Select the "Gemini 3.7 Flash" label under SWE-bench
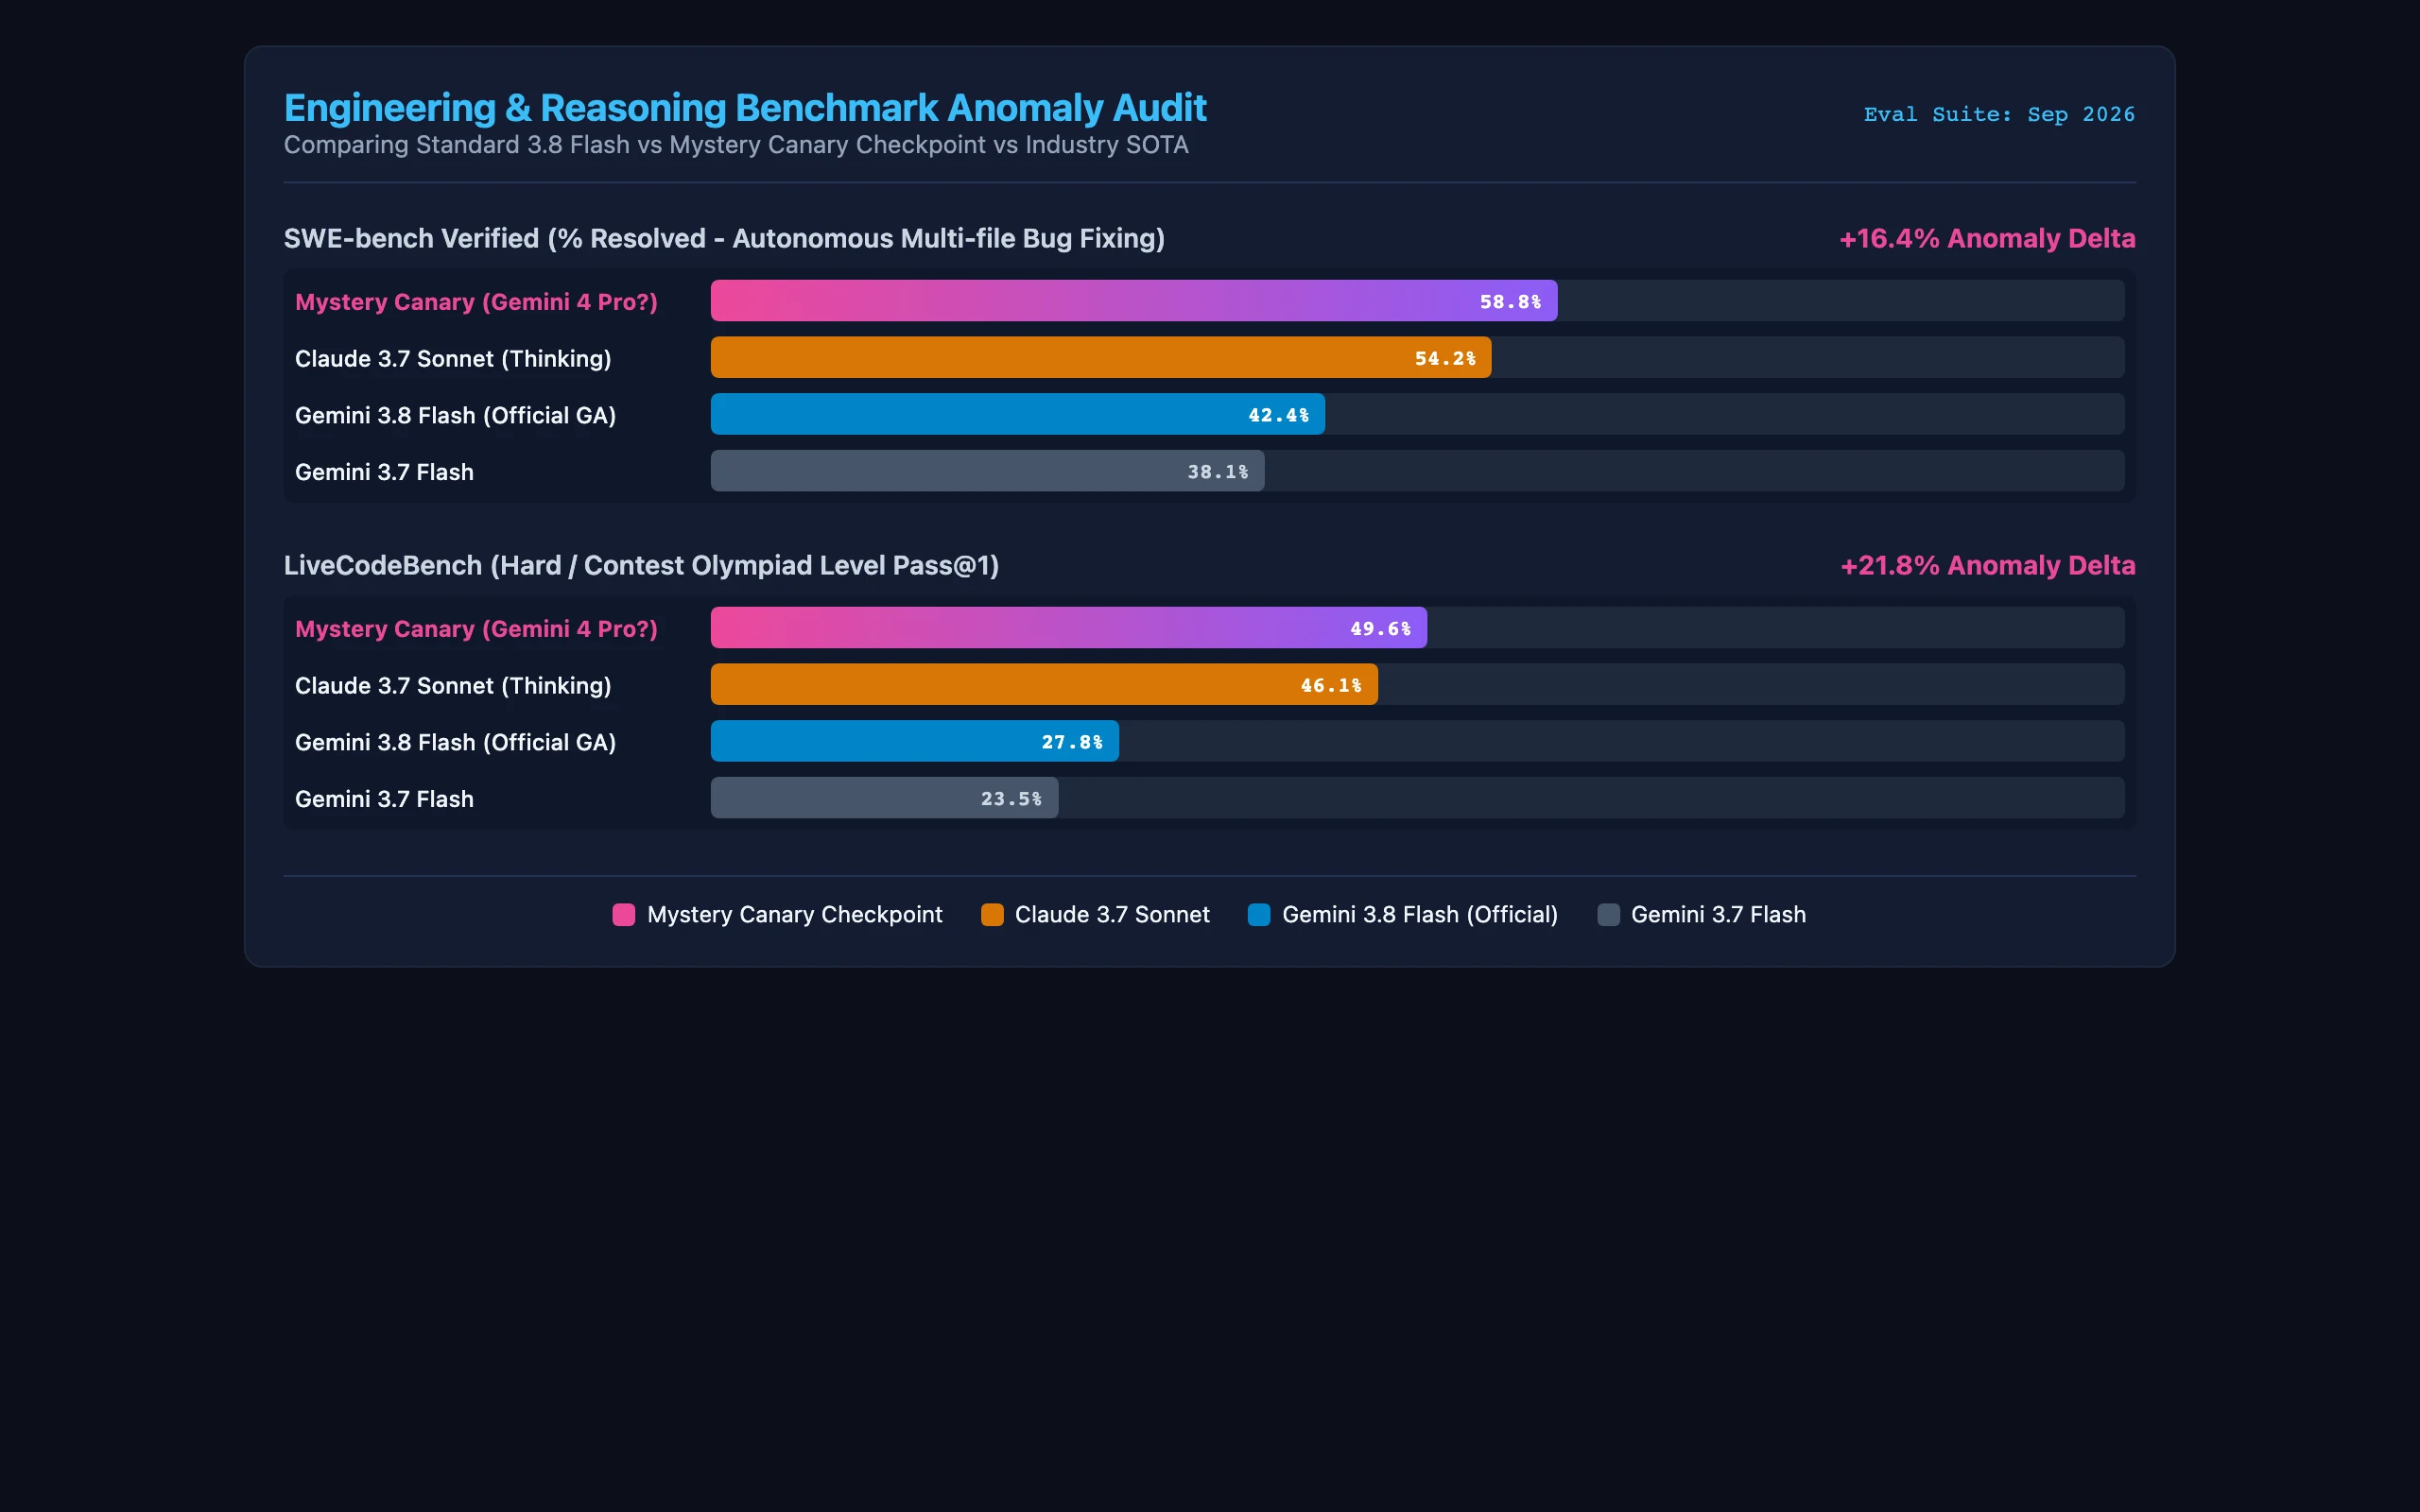The width and height of the screenshot is (2420, 1512). (384, 472)
